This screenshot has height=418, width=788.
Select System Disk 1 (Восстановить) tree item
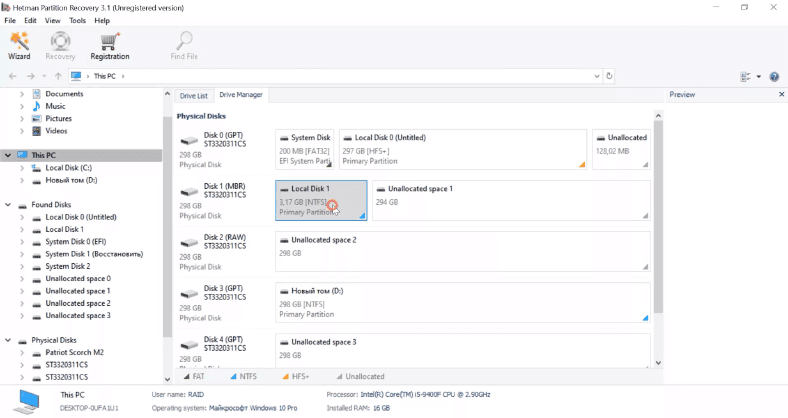(x=94, y=254)
